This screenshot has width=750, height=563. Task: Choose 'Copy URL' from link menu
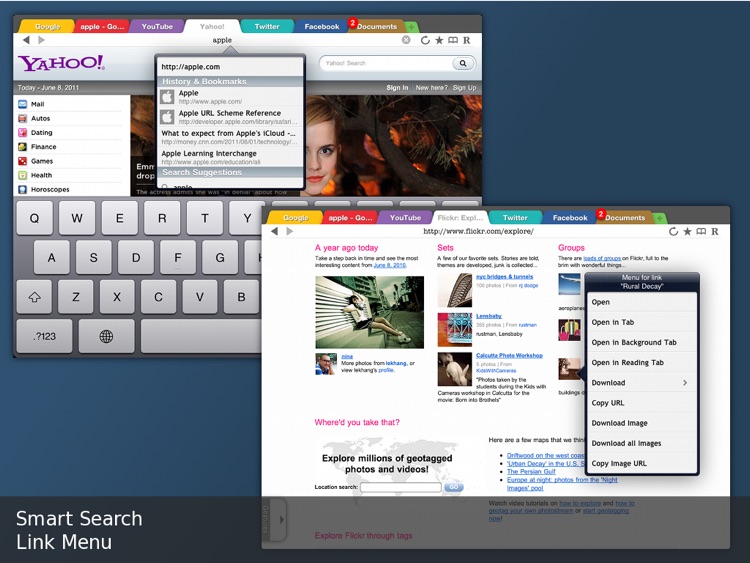[641, 403]
